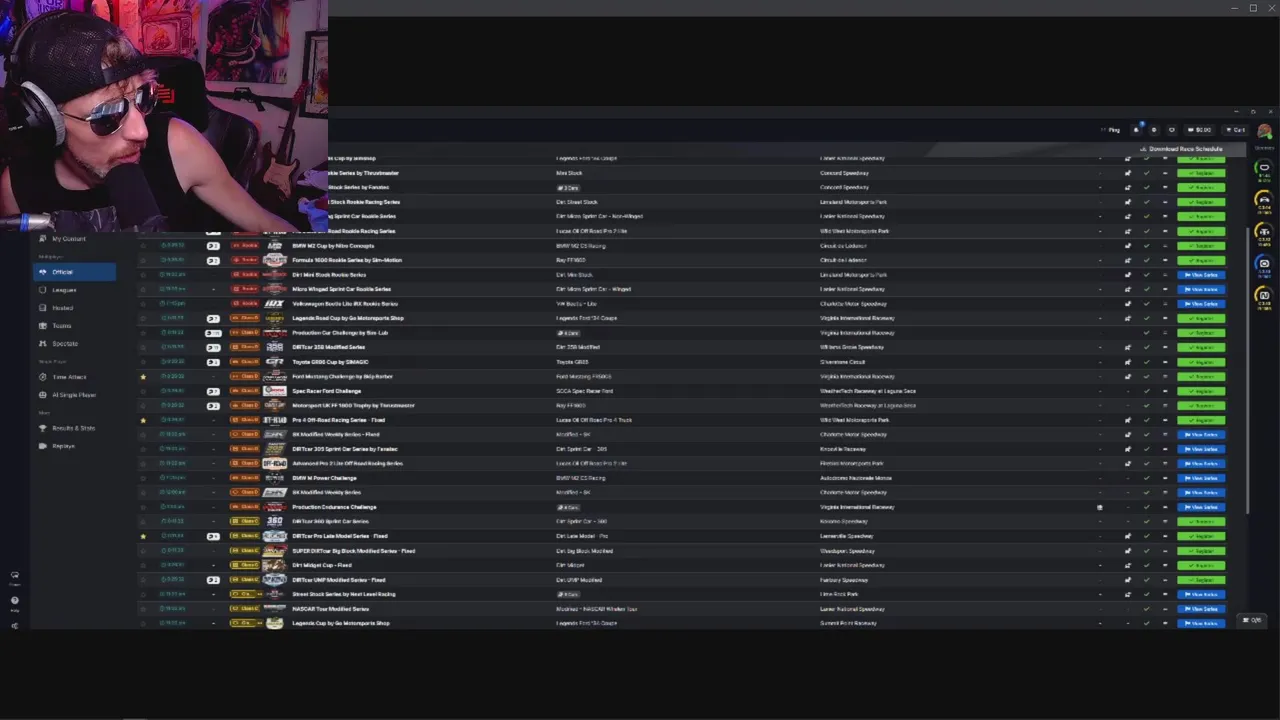Open My Content in the sidebar

pos(68,239)
